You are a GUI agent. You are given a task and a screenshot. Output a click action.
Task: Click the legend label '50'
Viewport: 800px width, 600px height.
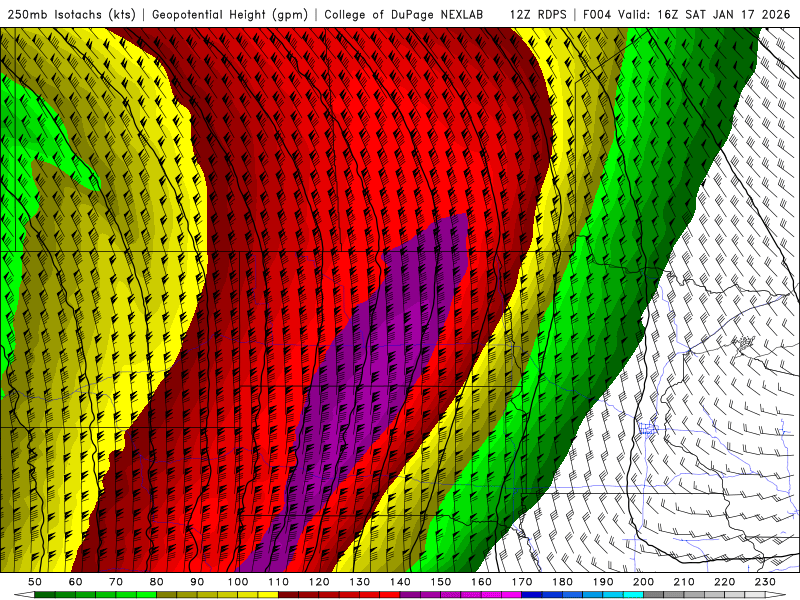point(35,582)
